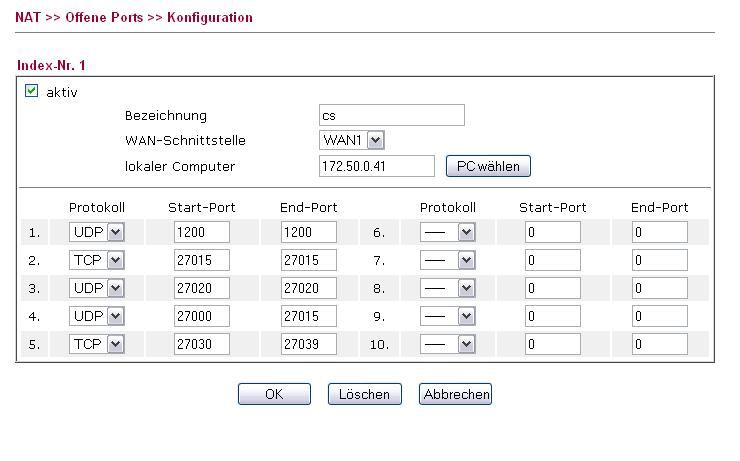Click row 10 End-Port field

coord(660,344)
